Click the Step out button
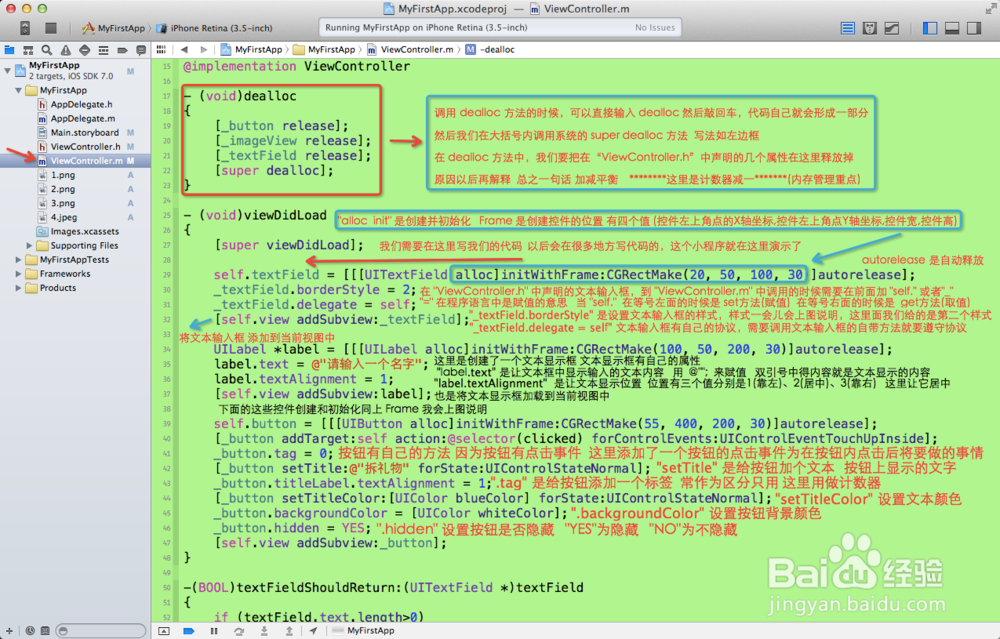The image size is (1000, 639). tap(289, 631)
